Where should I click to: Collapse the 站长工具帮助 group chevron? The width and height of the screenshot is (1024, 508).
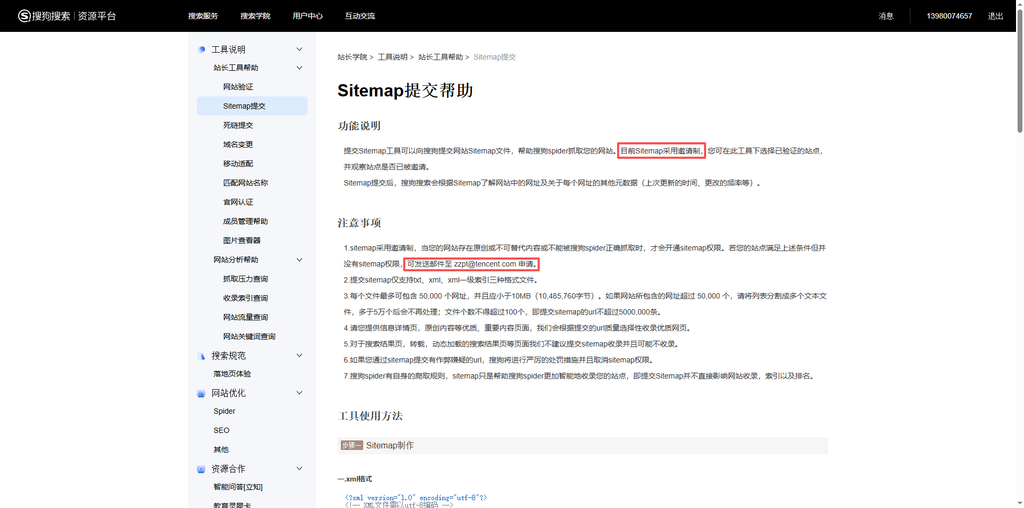300,67
